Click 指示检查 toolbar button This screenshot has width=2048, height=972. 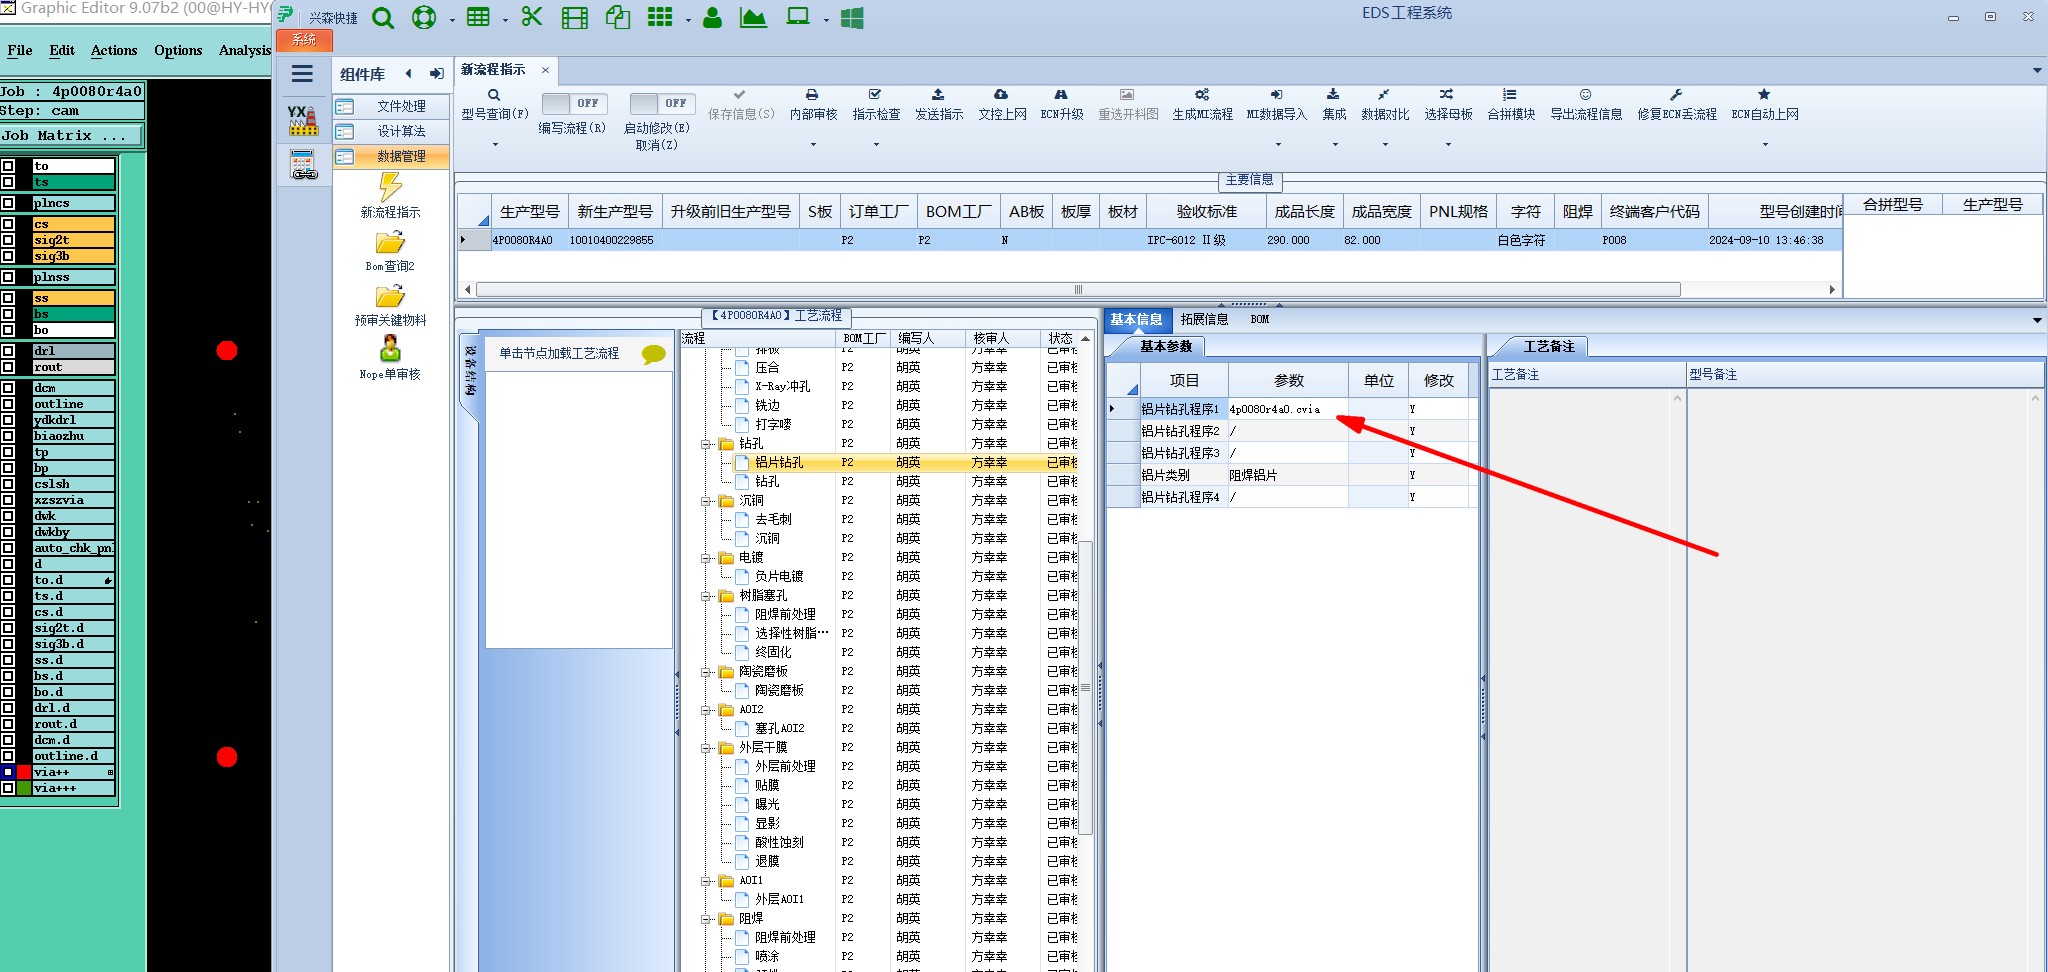tap(876, 105)
